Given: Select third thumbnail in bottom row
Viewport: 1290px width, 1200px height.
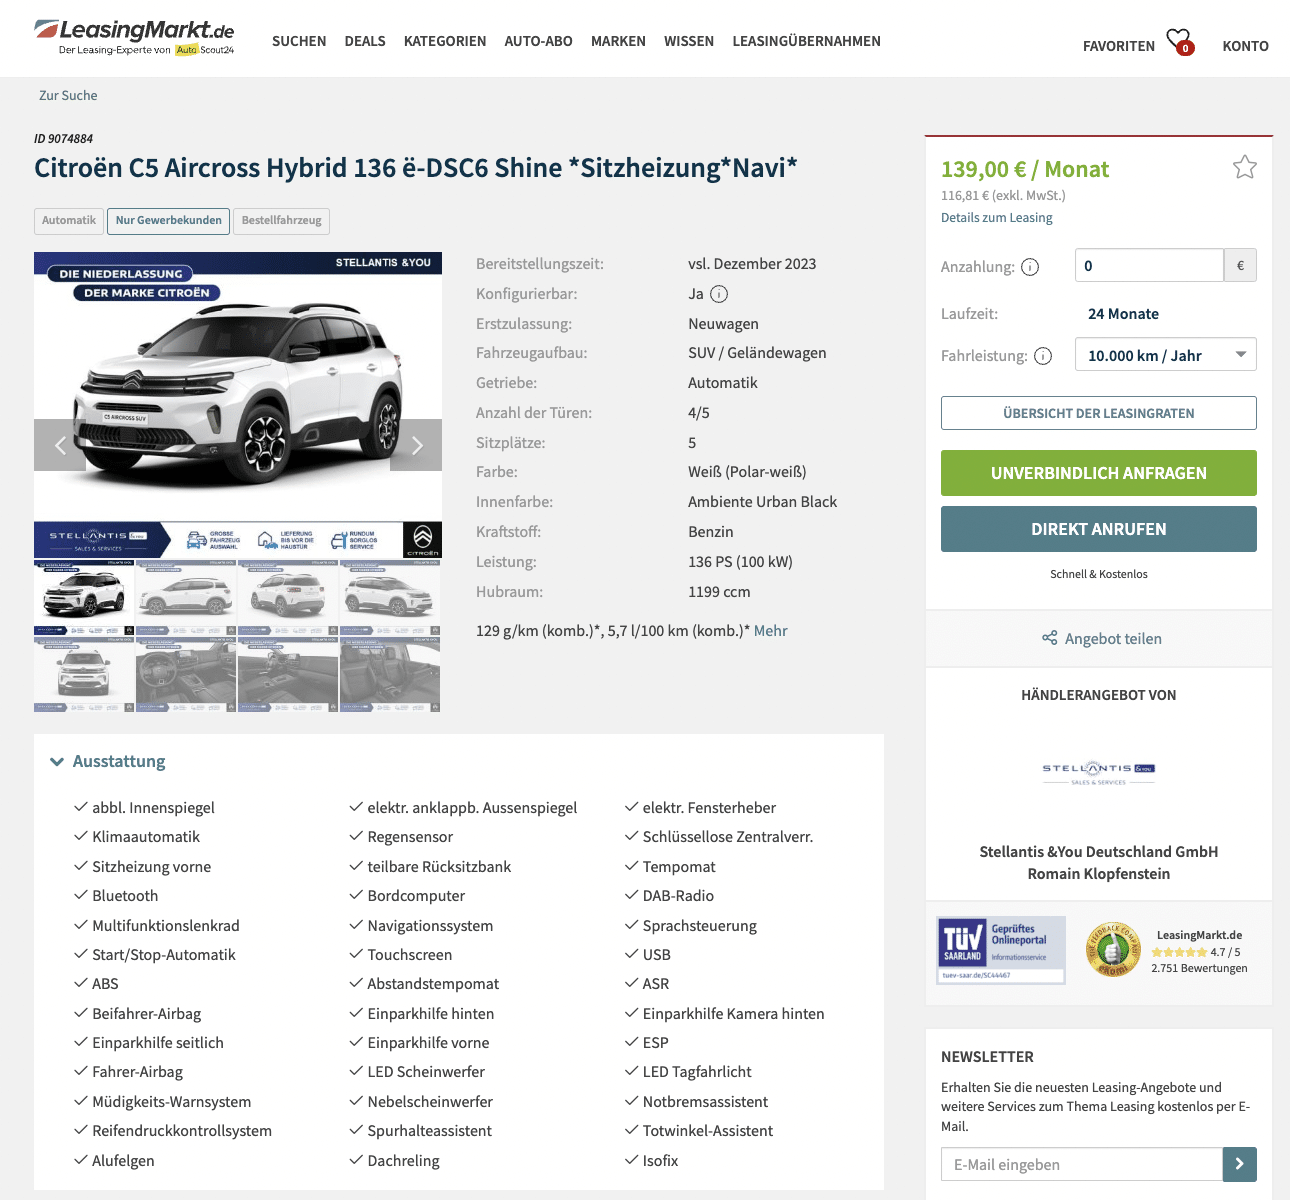Looking at the screenshot, I should coord(288,675).
